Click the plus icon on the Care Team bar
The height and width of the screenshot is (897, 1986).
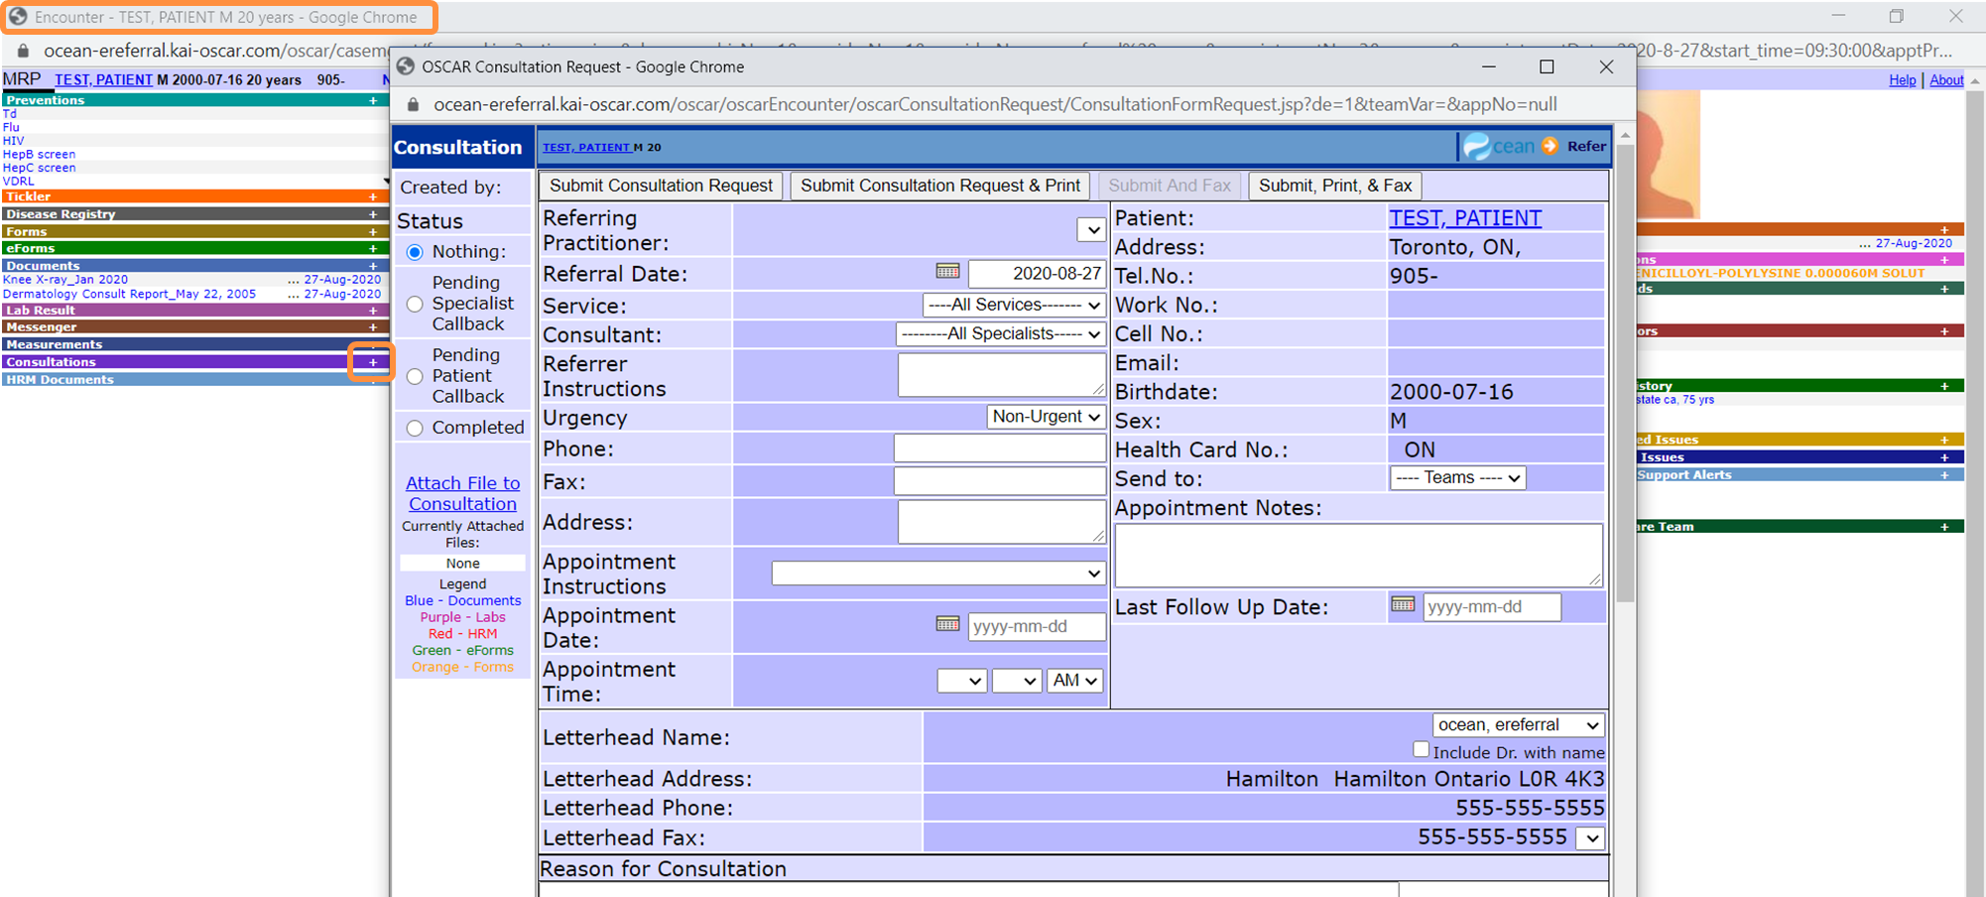pos(1944,526)
